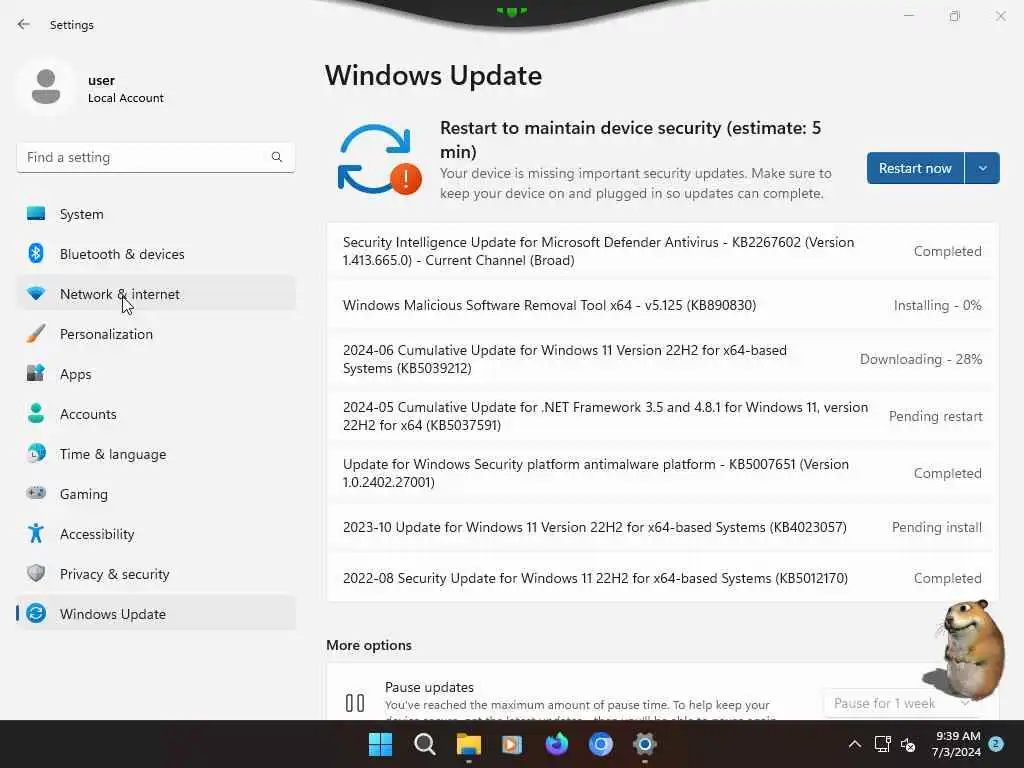The height and width of the screenshot is (768, 1024).
Task: Click the pause icon beside Pause updates
Action: click(x=355, y=703)
